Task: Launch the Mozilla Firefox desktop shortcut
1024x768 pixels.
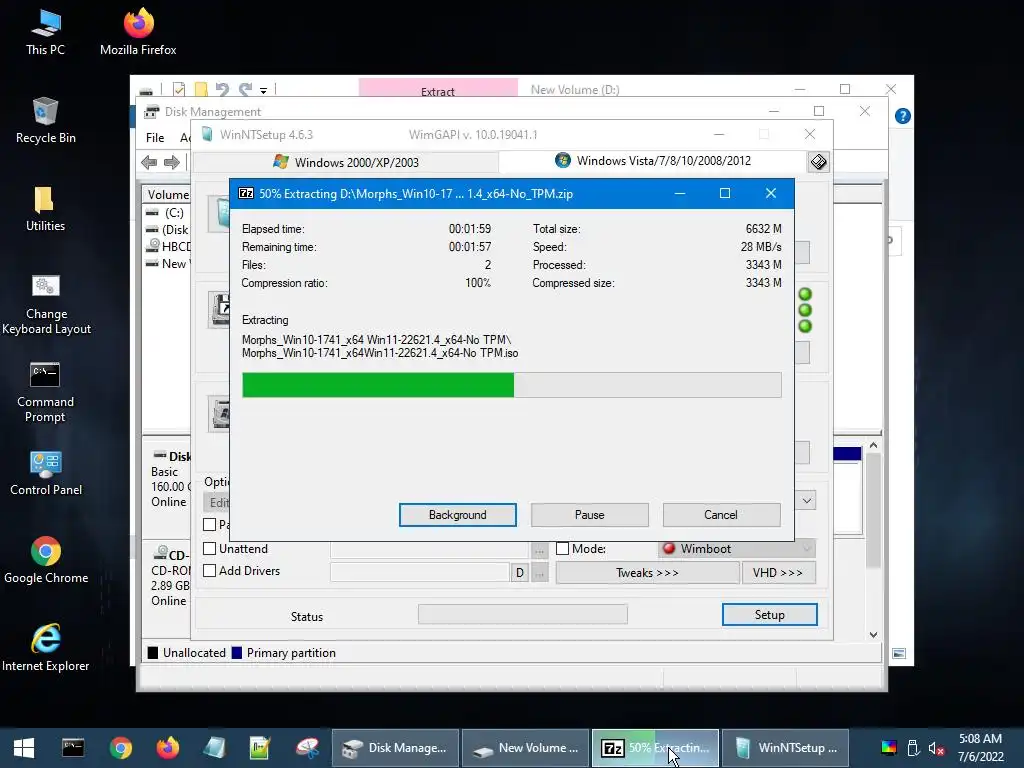Action: (138, 33)
